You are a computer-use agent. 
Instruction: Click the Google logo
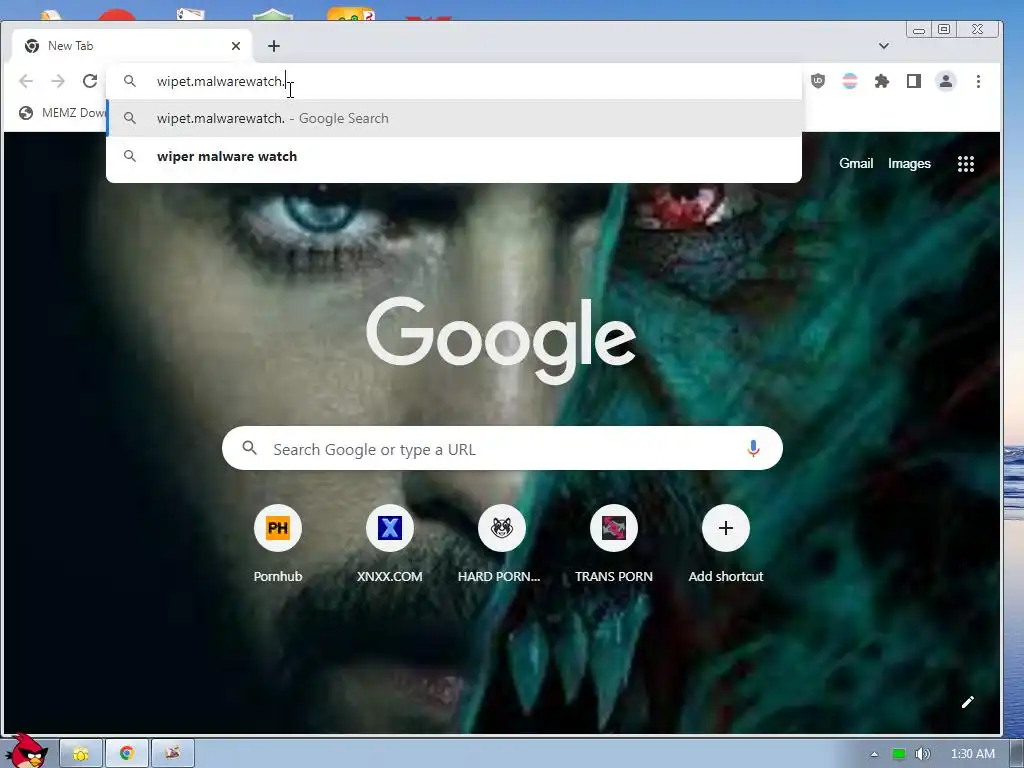[501, 340]
